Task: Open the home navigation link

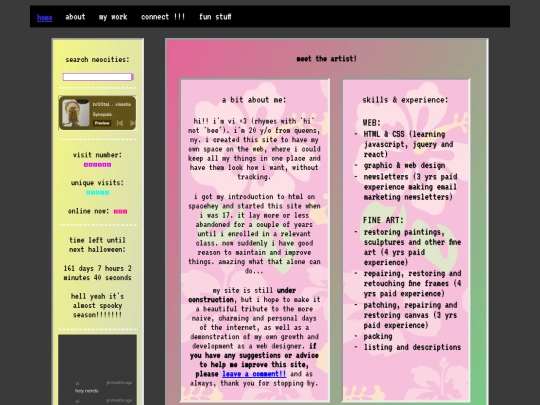Action: pyautogui.click(x=44, y=17)
